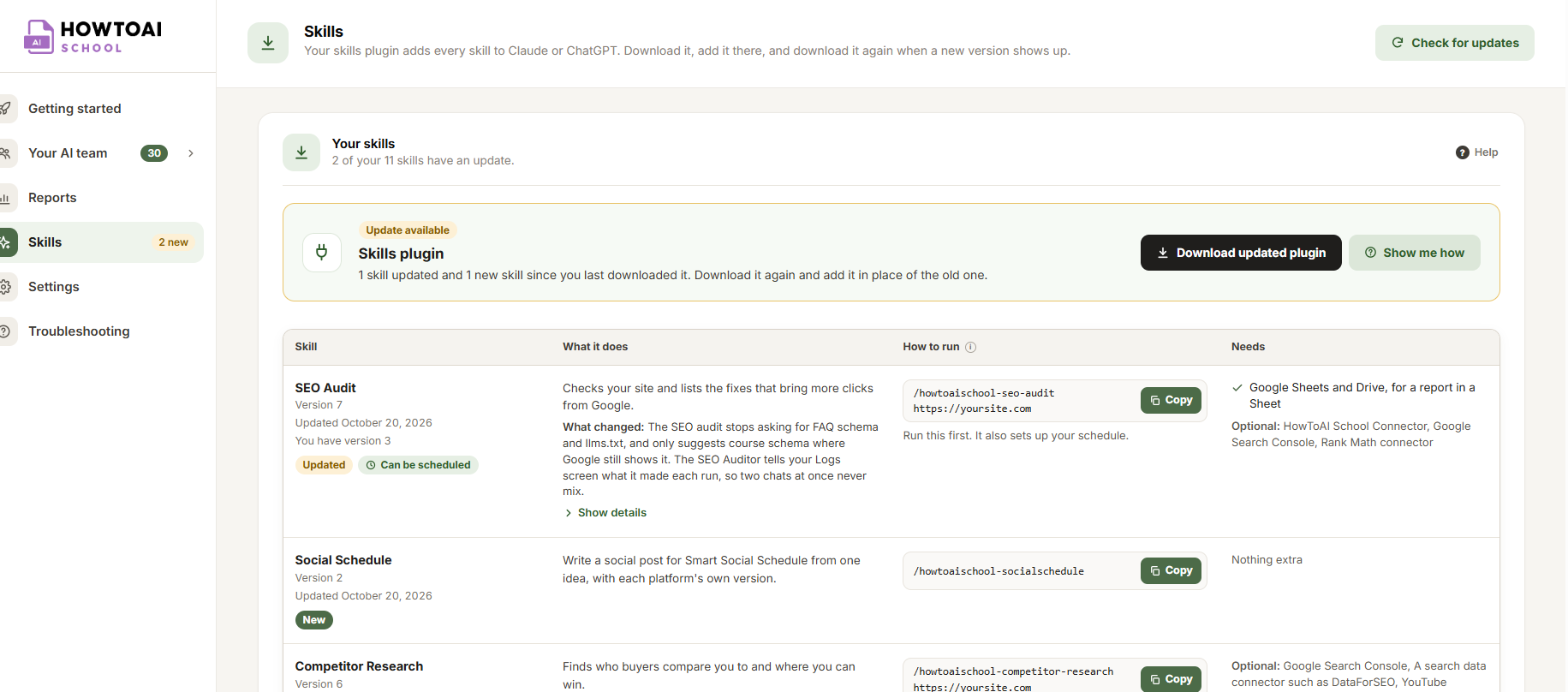Viewport: 1568px width, 692px height.
Task: Select the Competitor Research skill name
Action: 359,666
